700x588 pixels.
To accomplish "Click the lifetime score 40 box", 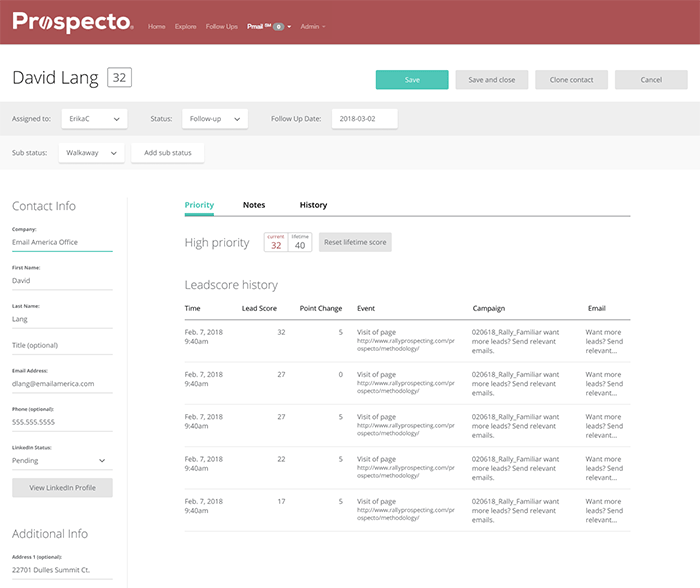I will [x=300, y=242].
